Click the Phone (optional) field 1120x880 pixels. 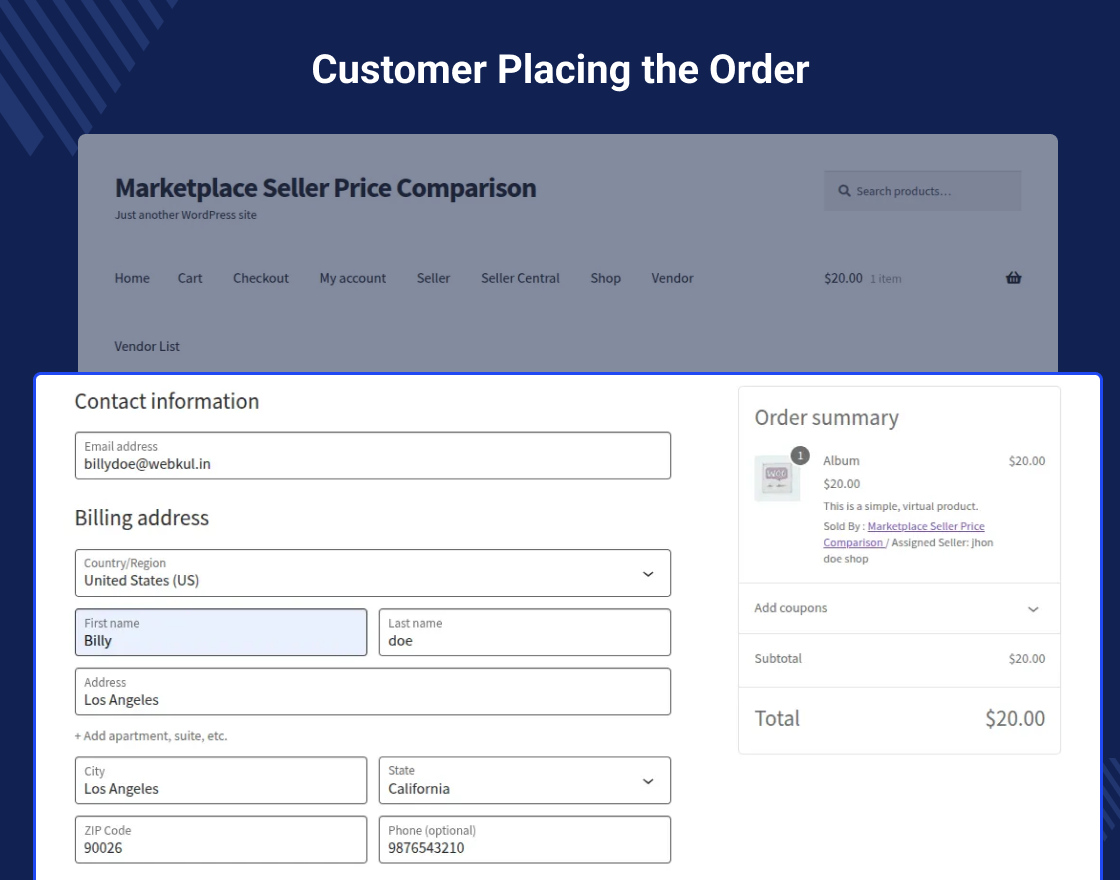click(525, 839)
